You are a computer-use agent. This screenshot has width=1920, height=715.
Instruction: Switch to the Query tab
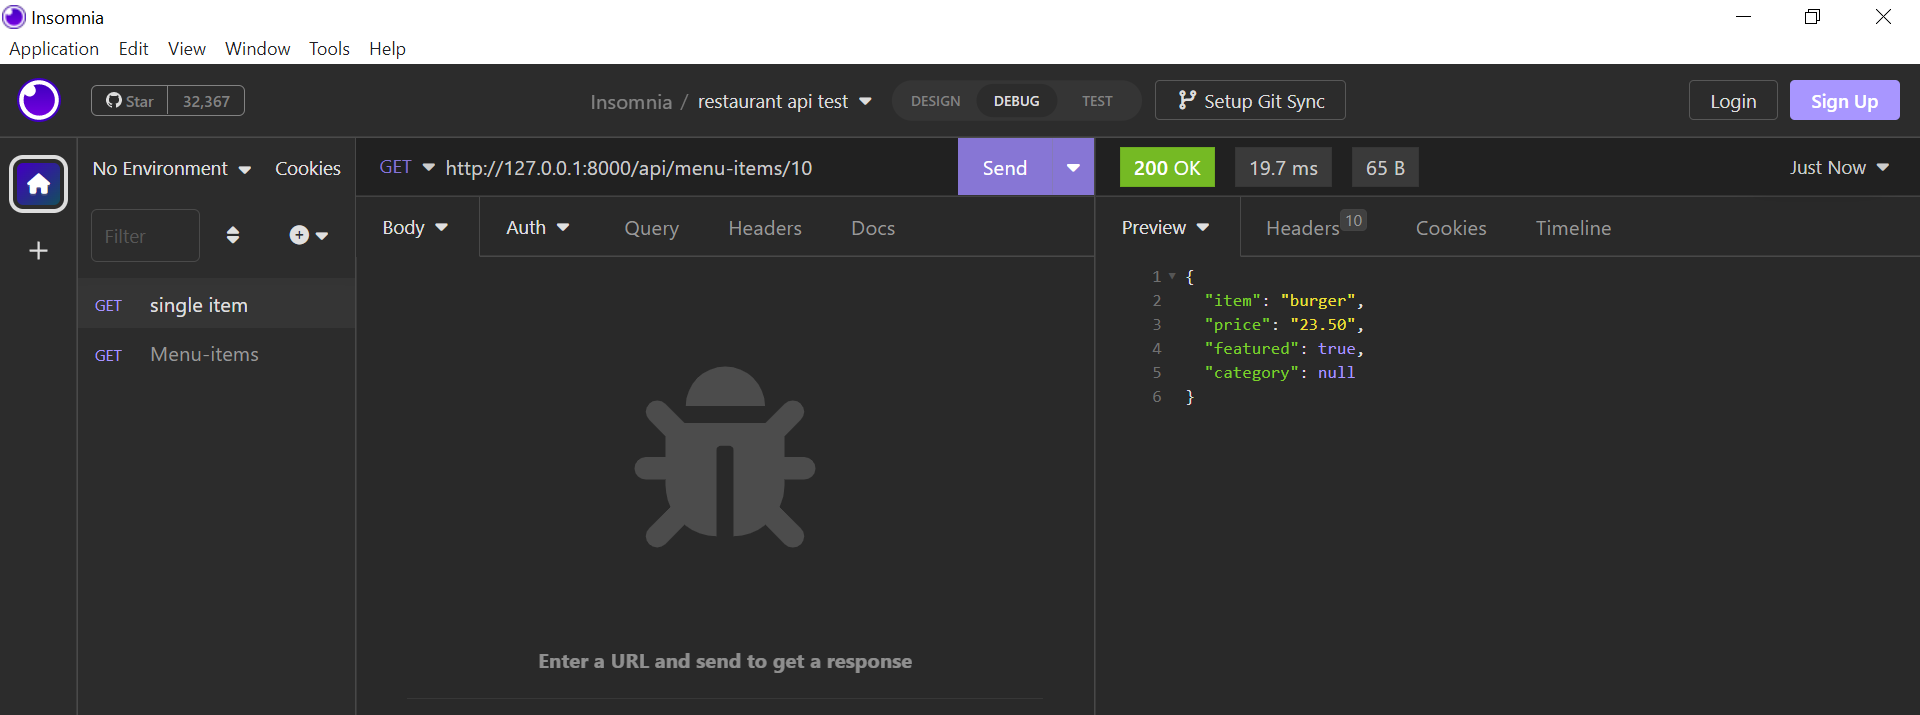(651, 228)
